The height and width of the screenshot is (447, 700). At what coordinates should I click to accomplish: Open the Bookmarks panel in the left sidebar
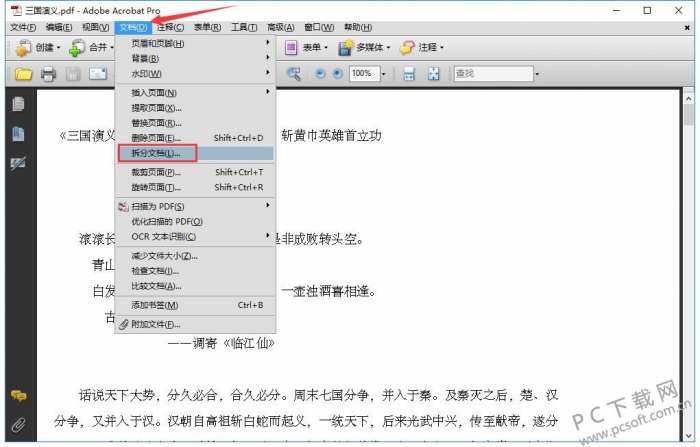coord(18,134)
